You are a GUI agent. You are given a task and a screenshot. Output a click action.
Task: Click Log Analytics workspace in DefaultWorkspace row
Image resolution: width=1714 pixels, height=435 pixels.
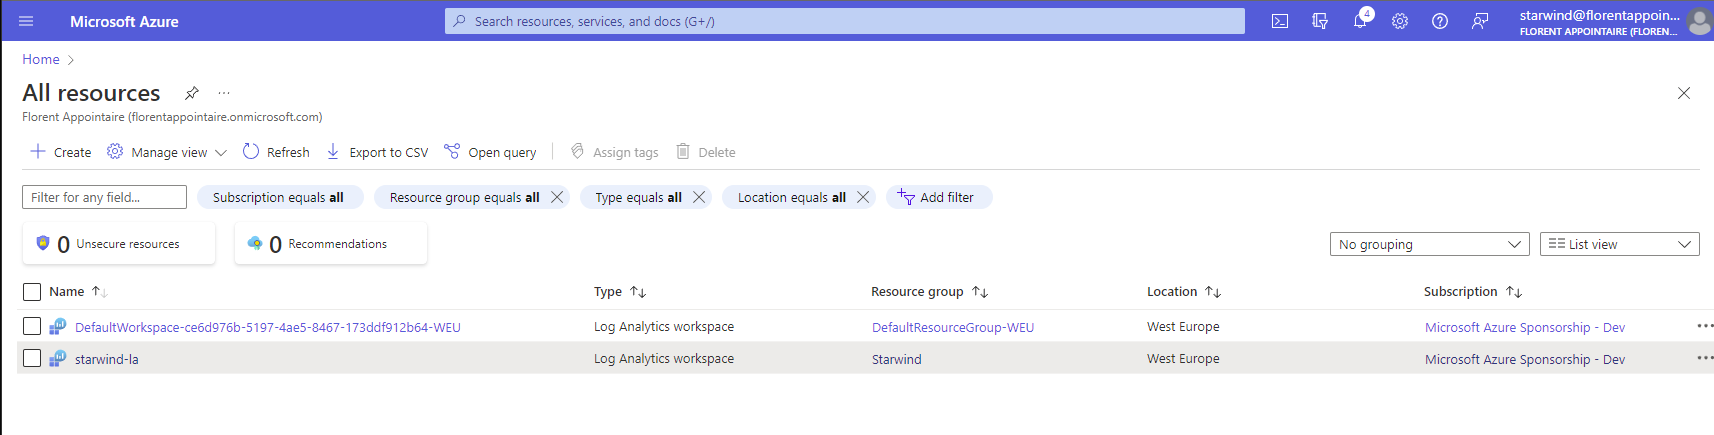click(x=664, y=326)
